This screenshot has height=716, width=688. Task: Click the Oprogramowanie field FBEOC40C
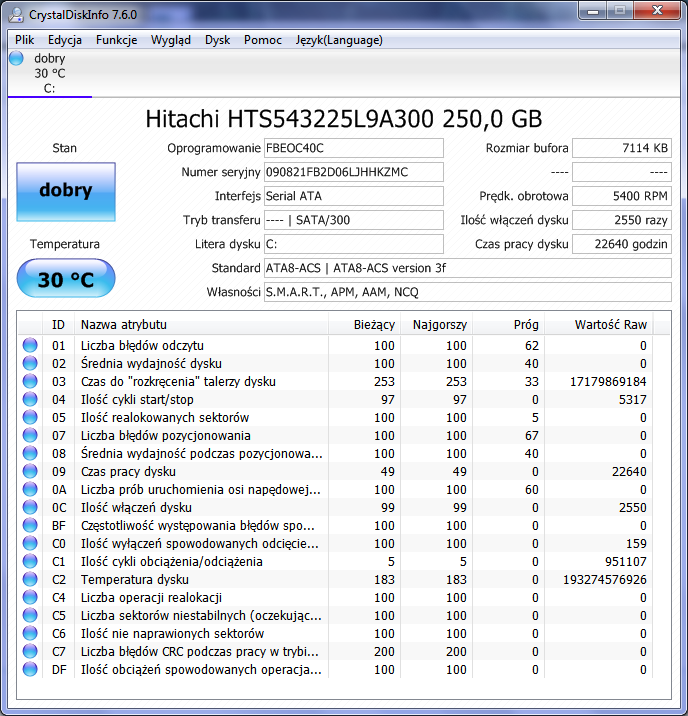(354, 148)
